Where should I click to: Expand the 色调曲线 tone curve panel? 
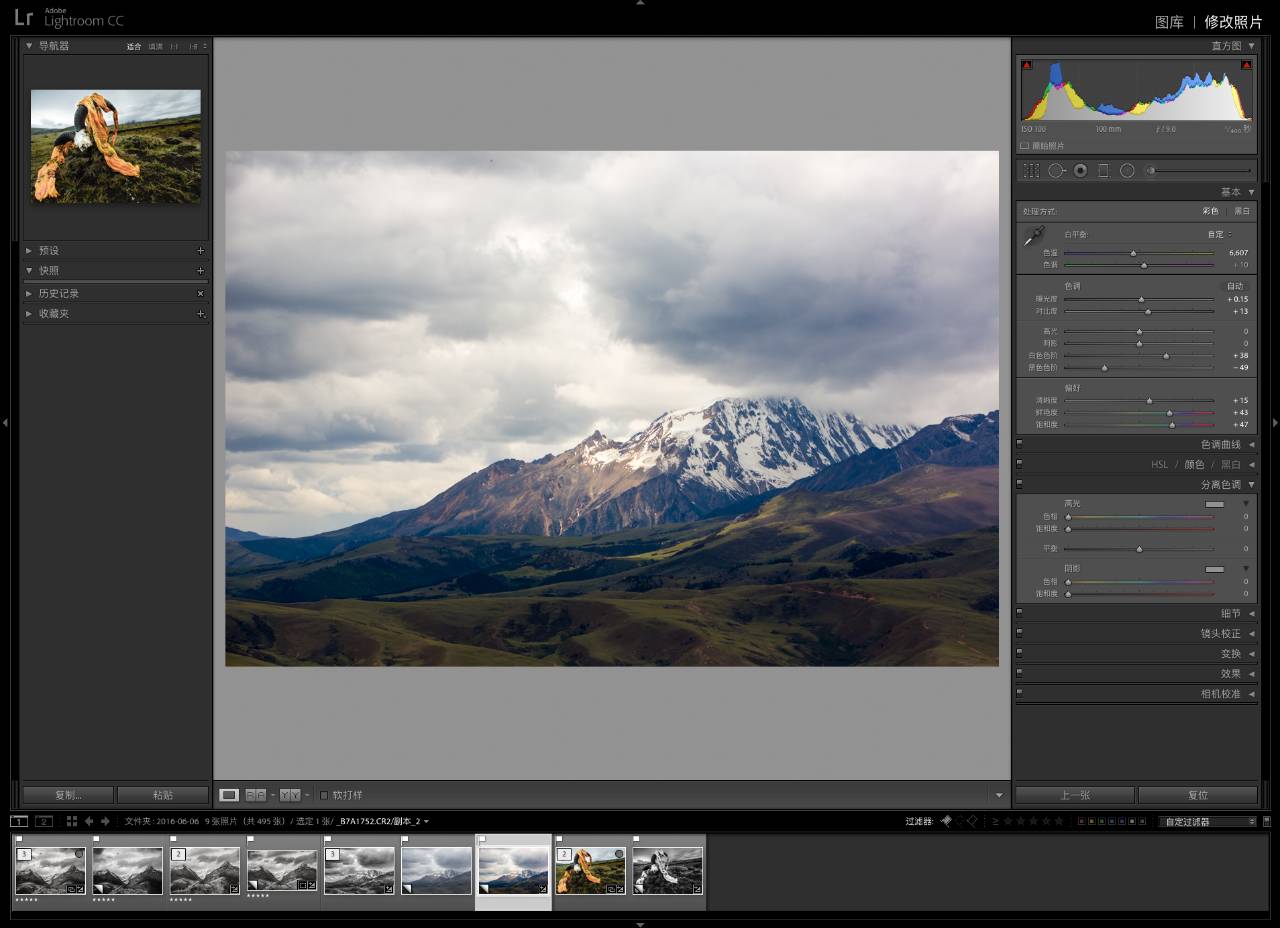coord(1220,445)
